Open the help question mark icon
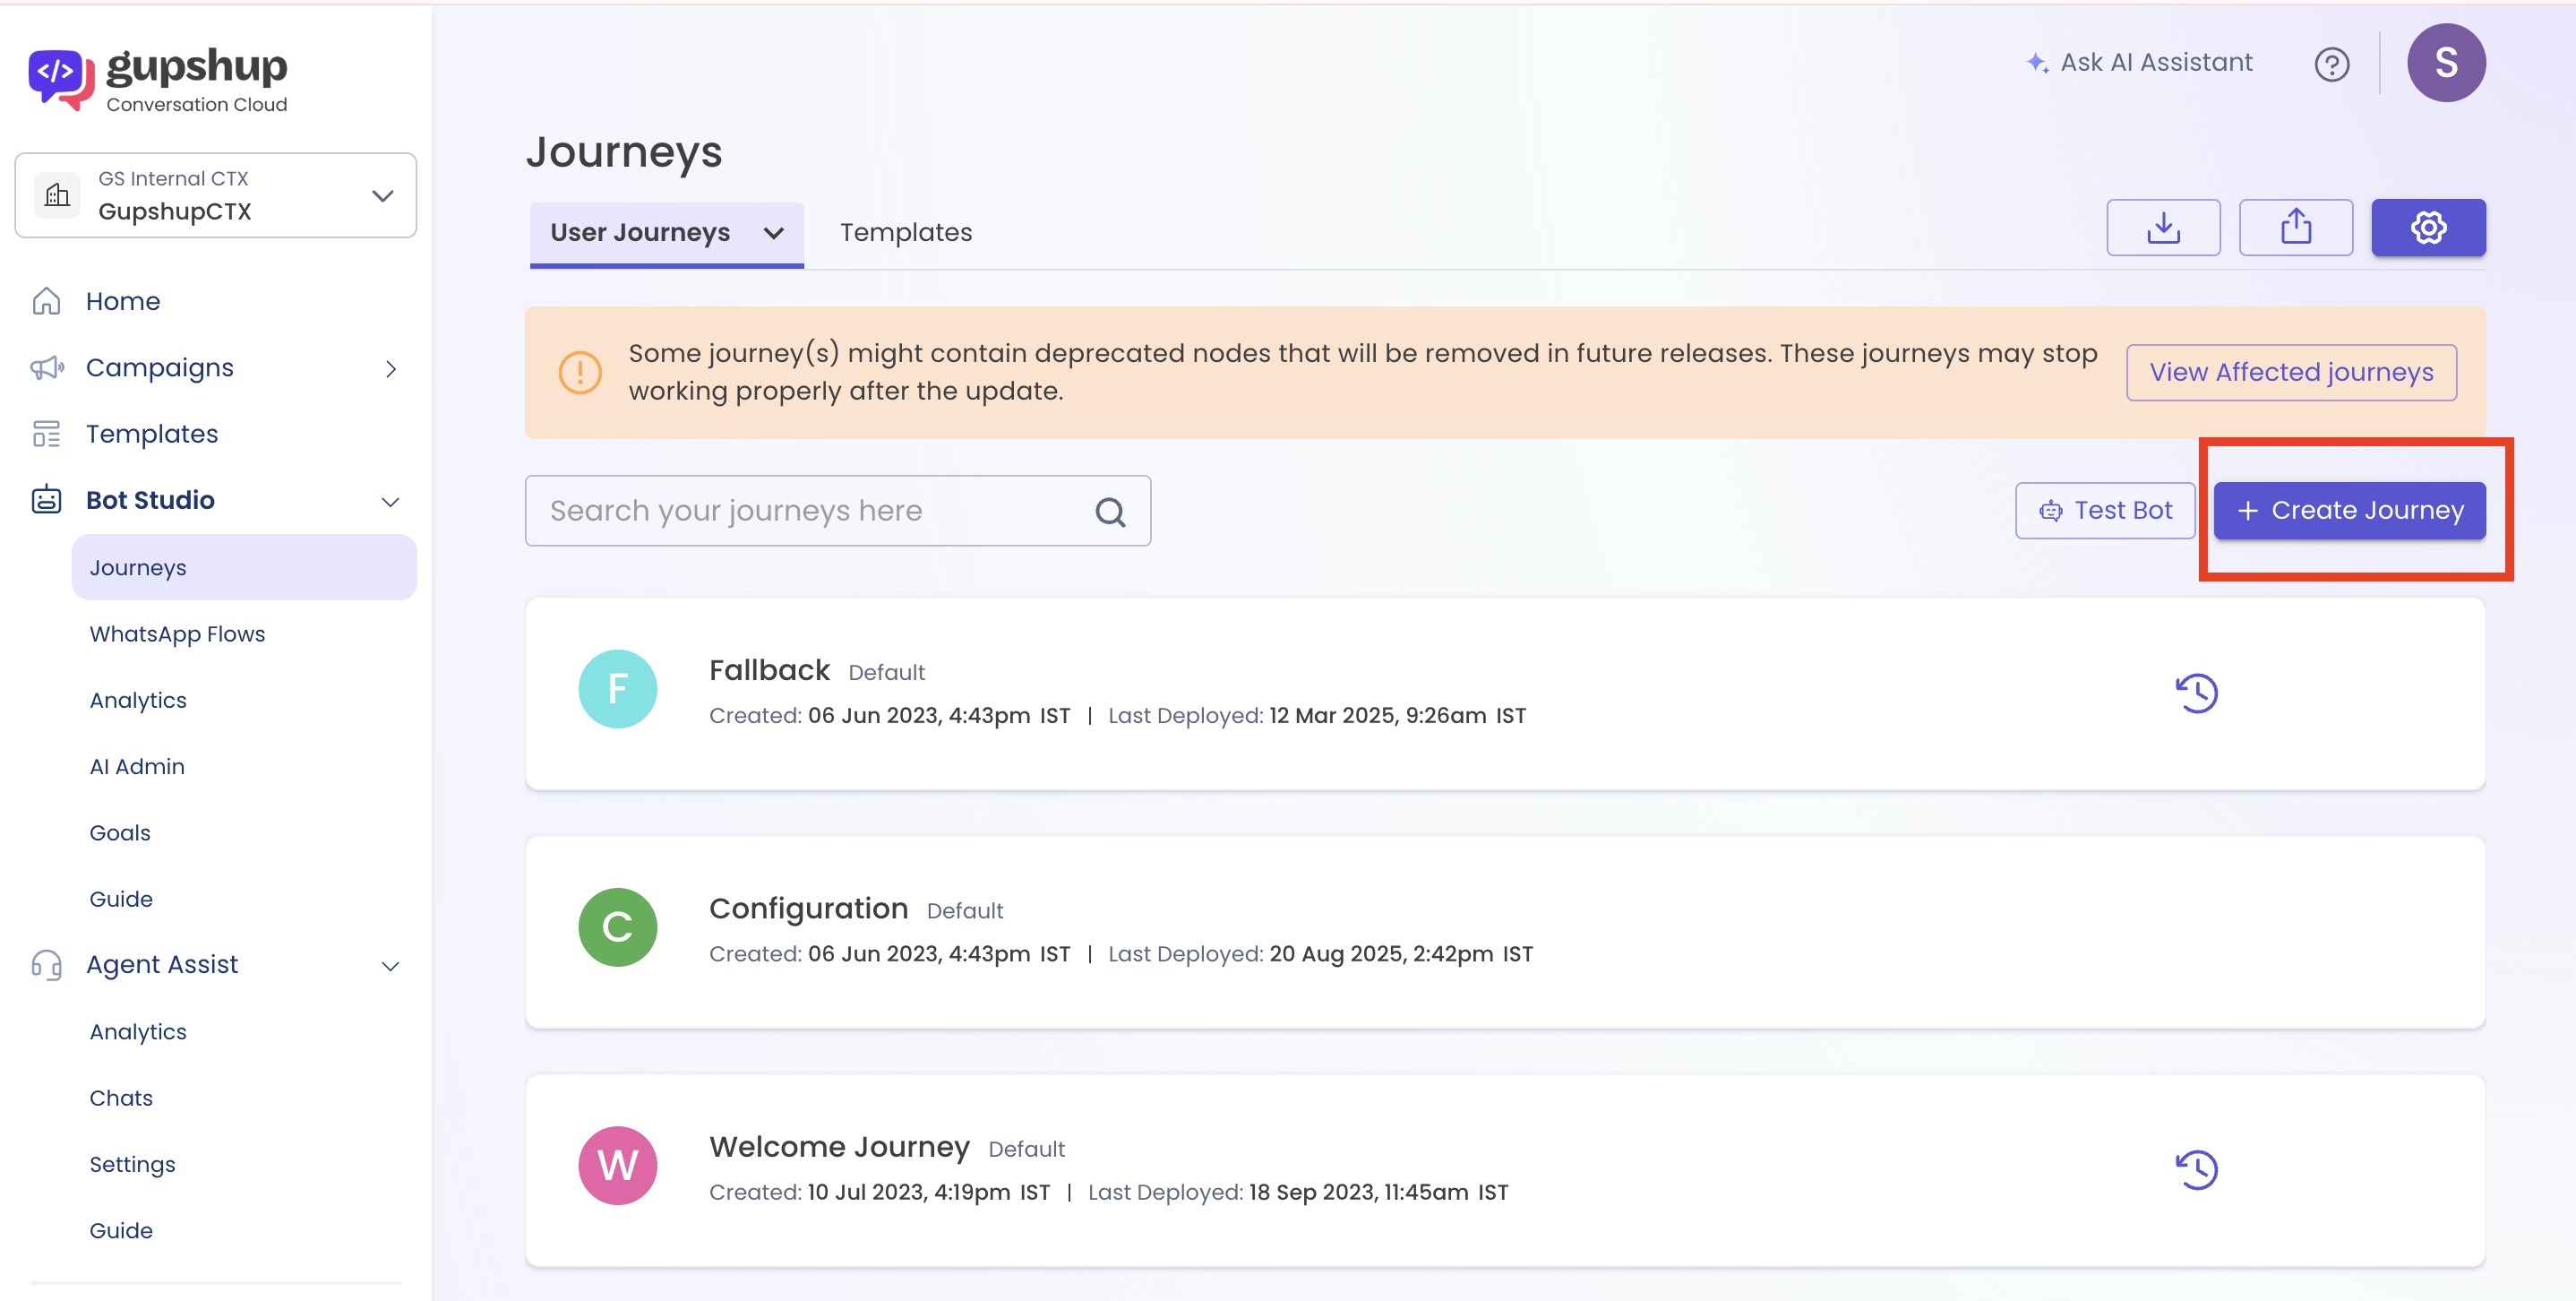This screenshot has height=1301, width=2576. coord(2331,64)
